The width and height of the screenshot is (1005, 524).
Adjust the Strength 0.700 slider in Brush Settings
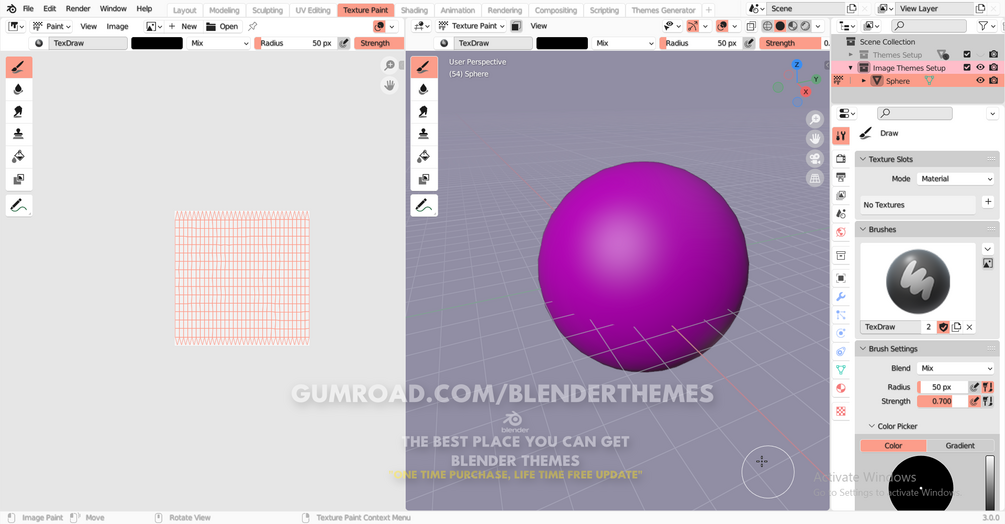point(942,401)
